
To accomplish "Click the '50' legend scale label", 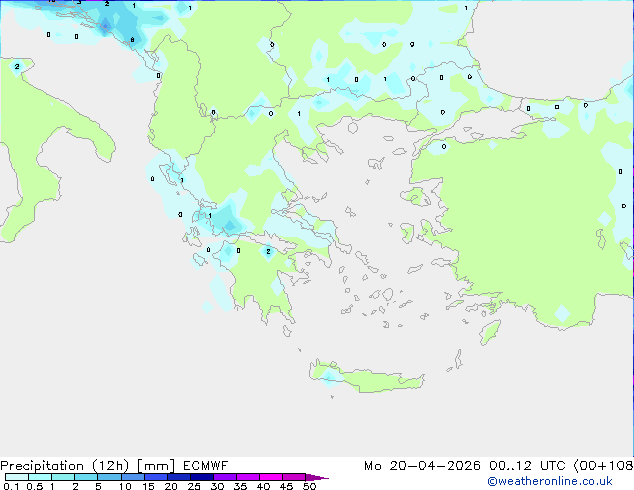I will pyautogui.click(x=310, y=486).
